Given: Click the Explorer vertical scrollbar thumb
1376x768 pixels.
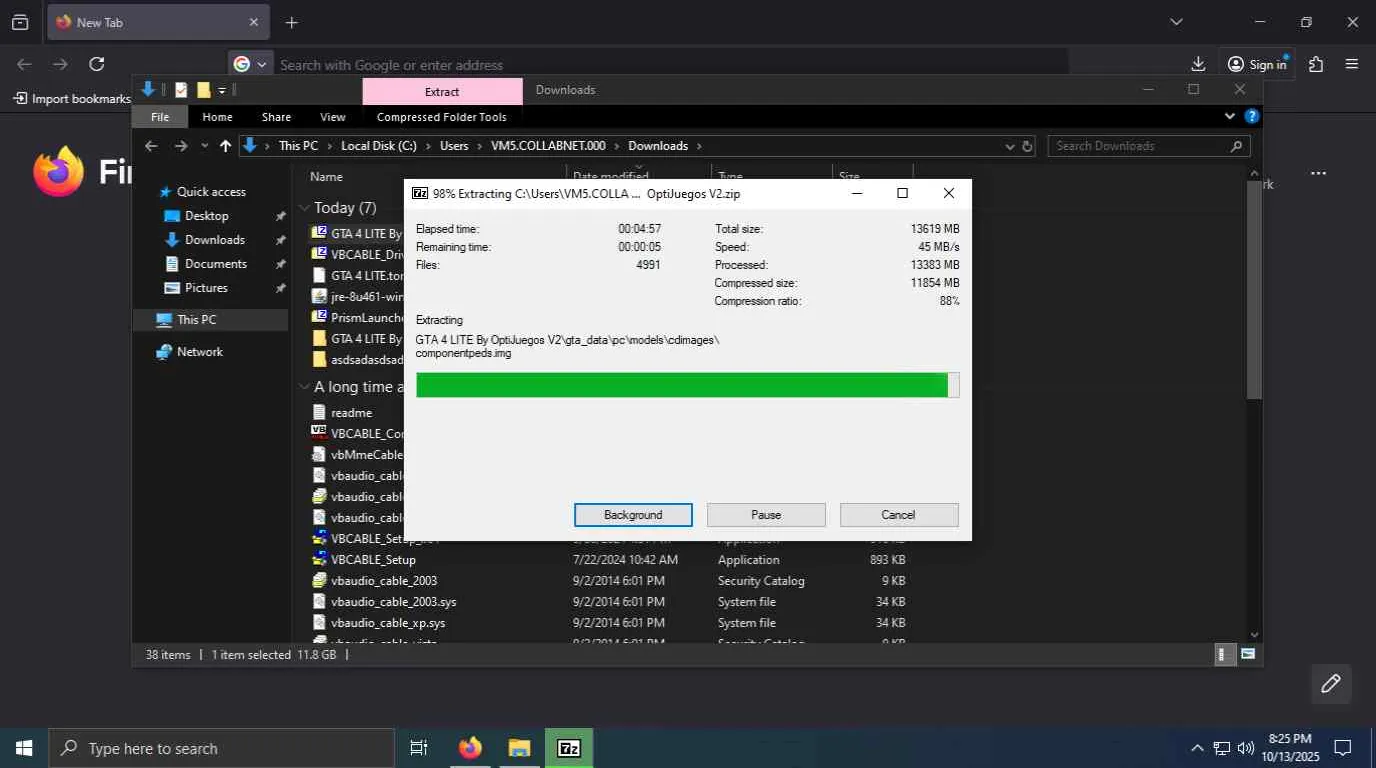Looking at the screenshot, I should point(1255,290).
